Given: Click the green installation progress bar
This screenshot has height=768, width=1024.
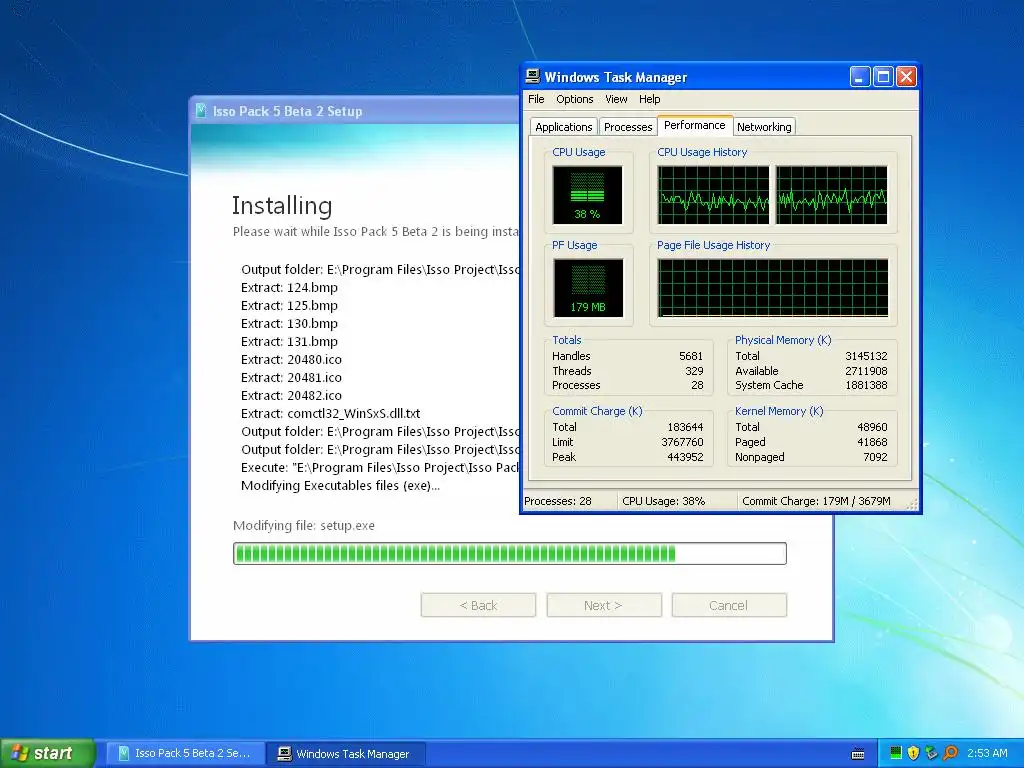Looking at the screenshot, I should coord(509,554).
